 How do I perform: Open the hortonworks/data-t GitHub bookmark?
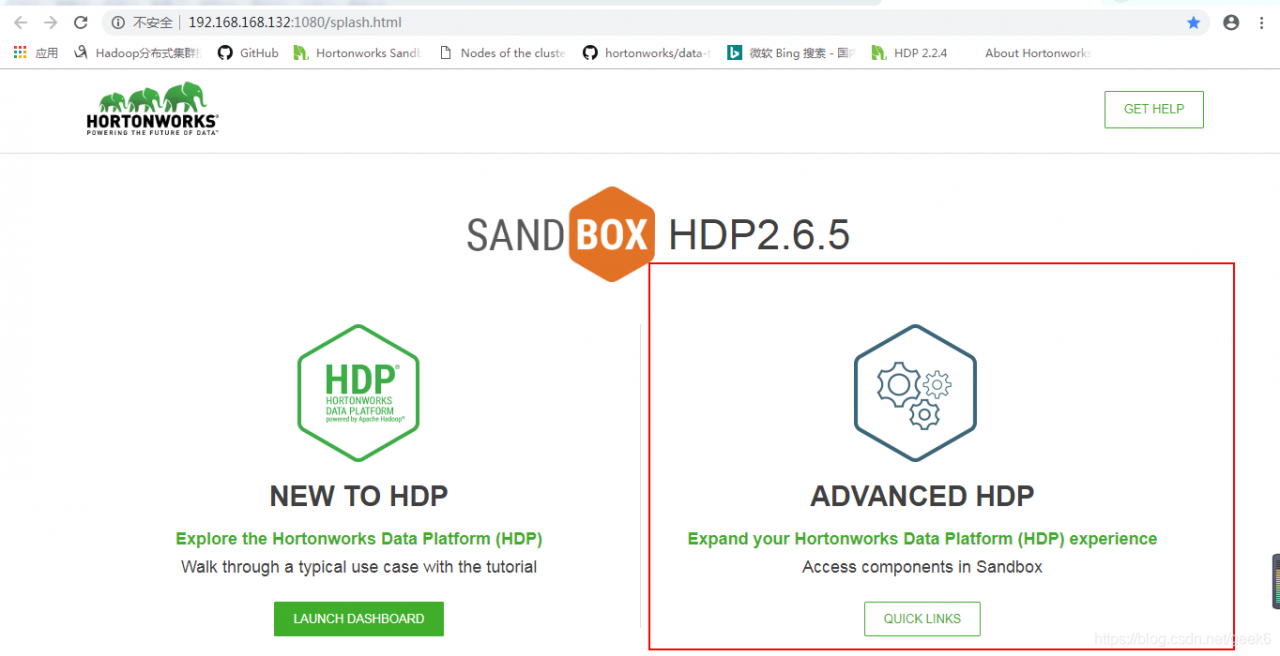coord(647,53)
